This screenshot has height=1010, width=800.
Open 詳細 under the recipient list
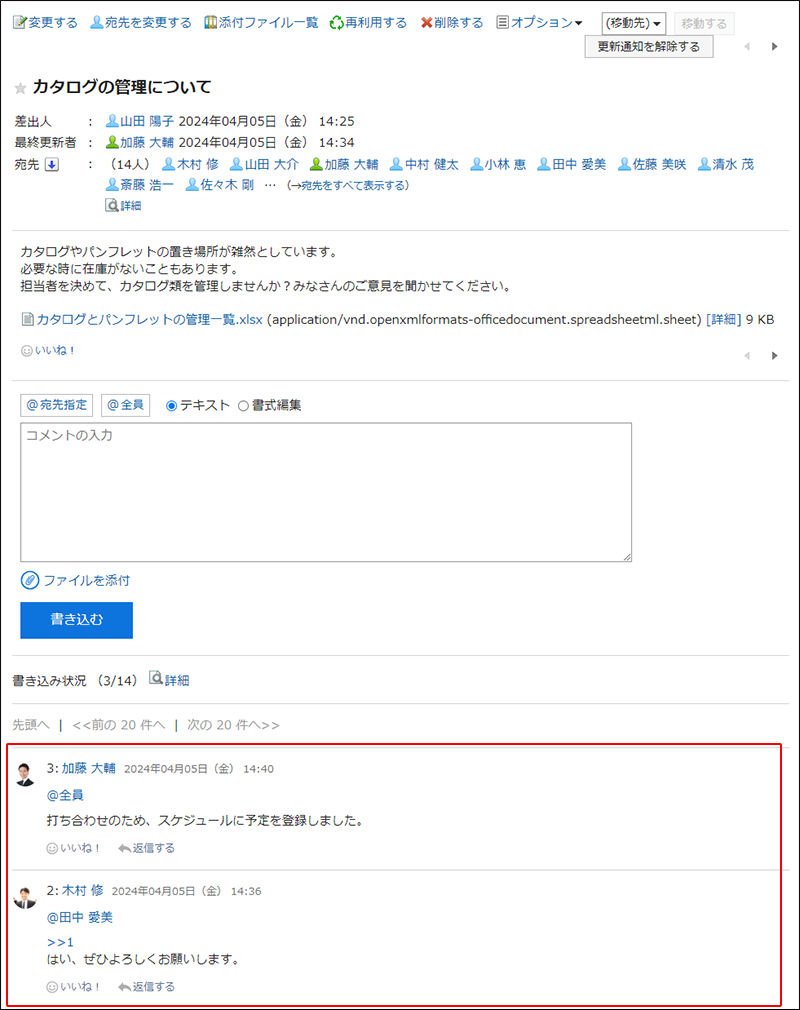[x=123, y=205]
